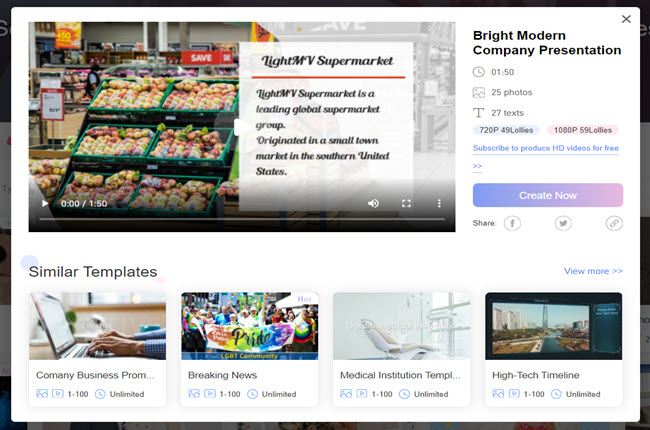Play the video using the player's play button
Screen dimensions: 650x430
[44, 203]
